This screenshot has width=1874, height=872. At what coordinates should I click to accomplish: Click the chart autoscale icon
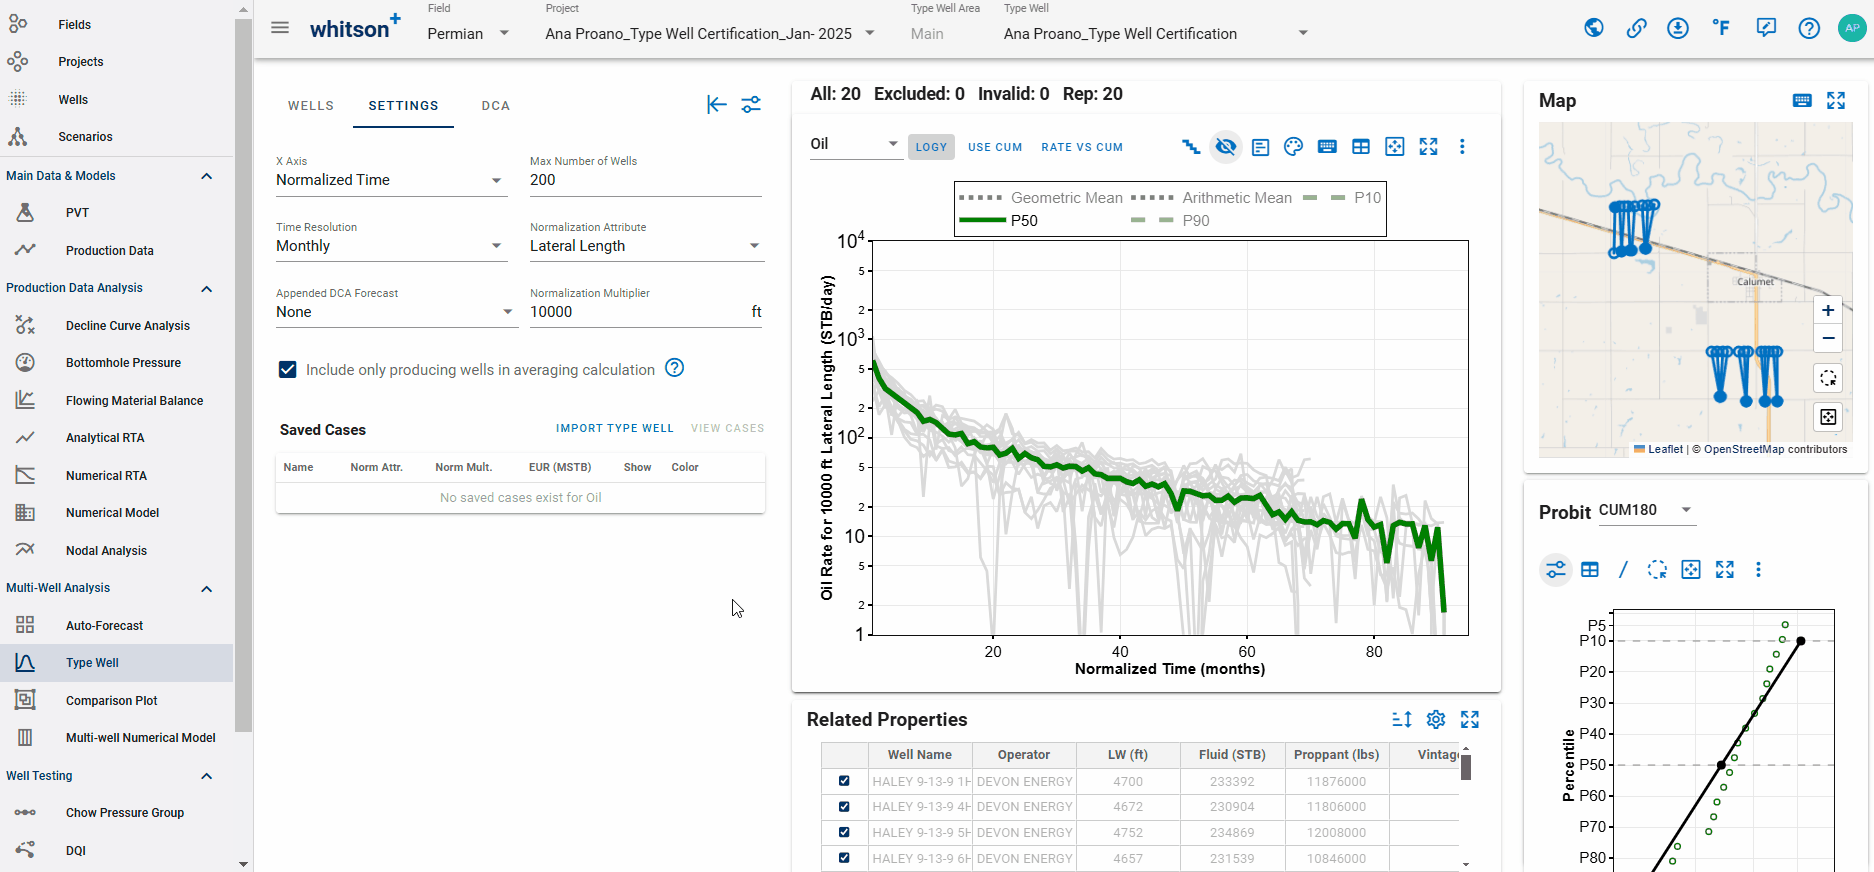(1394, 147)
